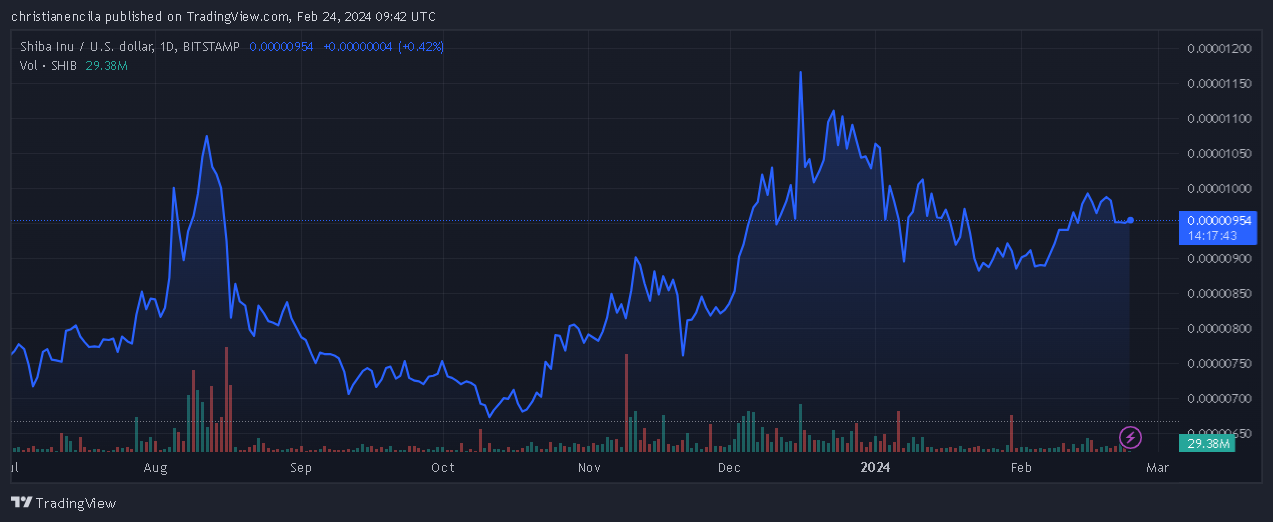Click the 0.00001000 price scale label
Screen dimensions: 1273x522
(x=1219, y=189)
